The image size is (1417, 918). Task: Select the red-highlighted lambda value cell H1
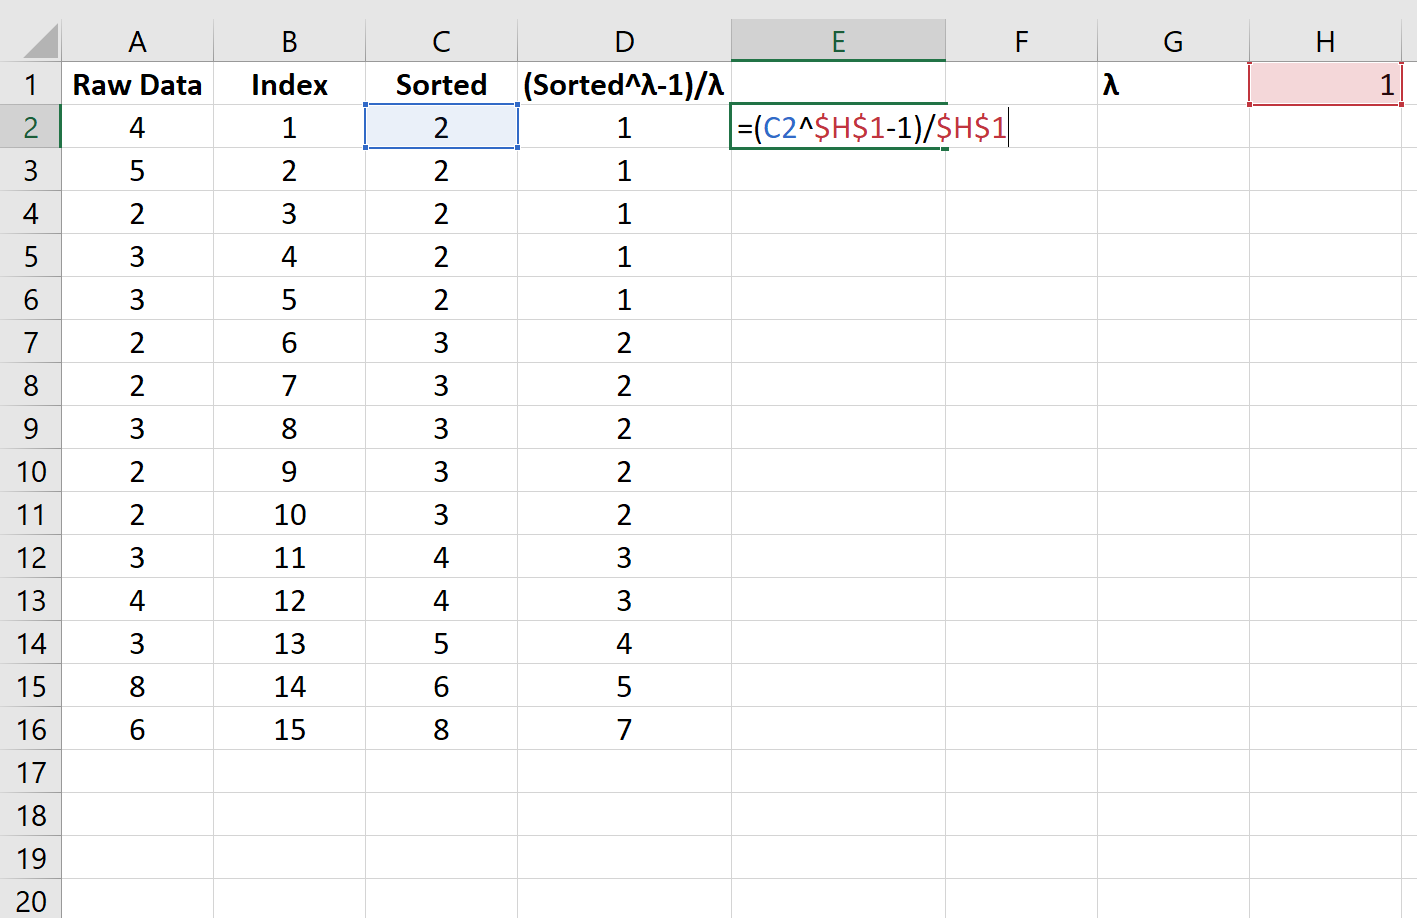coord(1325,84)
